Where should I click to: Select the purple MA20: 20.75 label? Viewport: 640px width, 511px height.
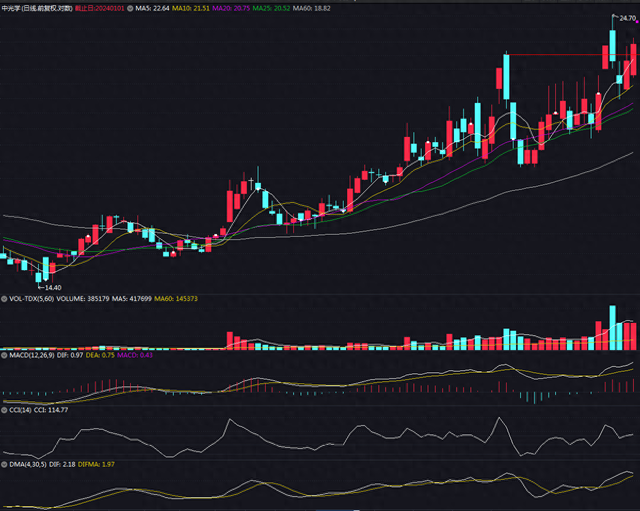coord(231,8)
